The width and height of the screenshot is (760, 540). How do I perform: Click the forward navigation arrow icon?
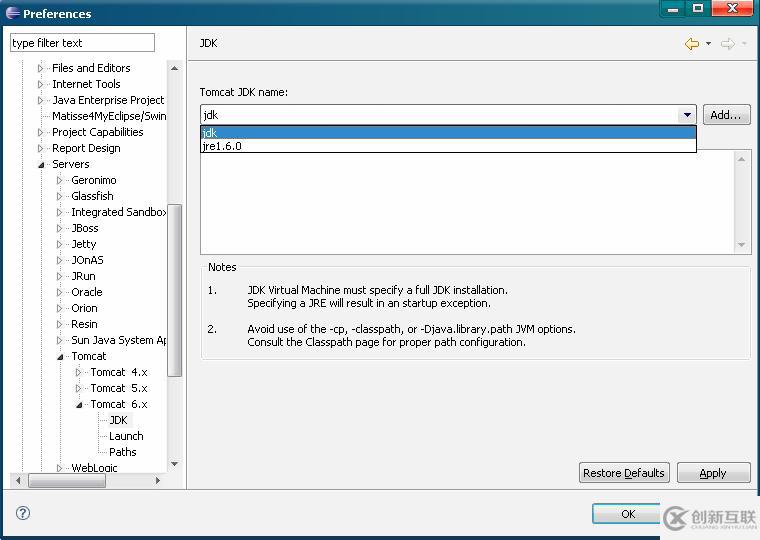(x=728, y=44)
